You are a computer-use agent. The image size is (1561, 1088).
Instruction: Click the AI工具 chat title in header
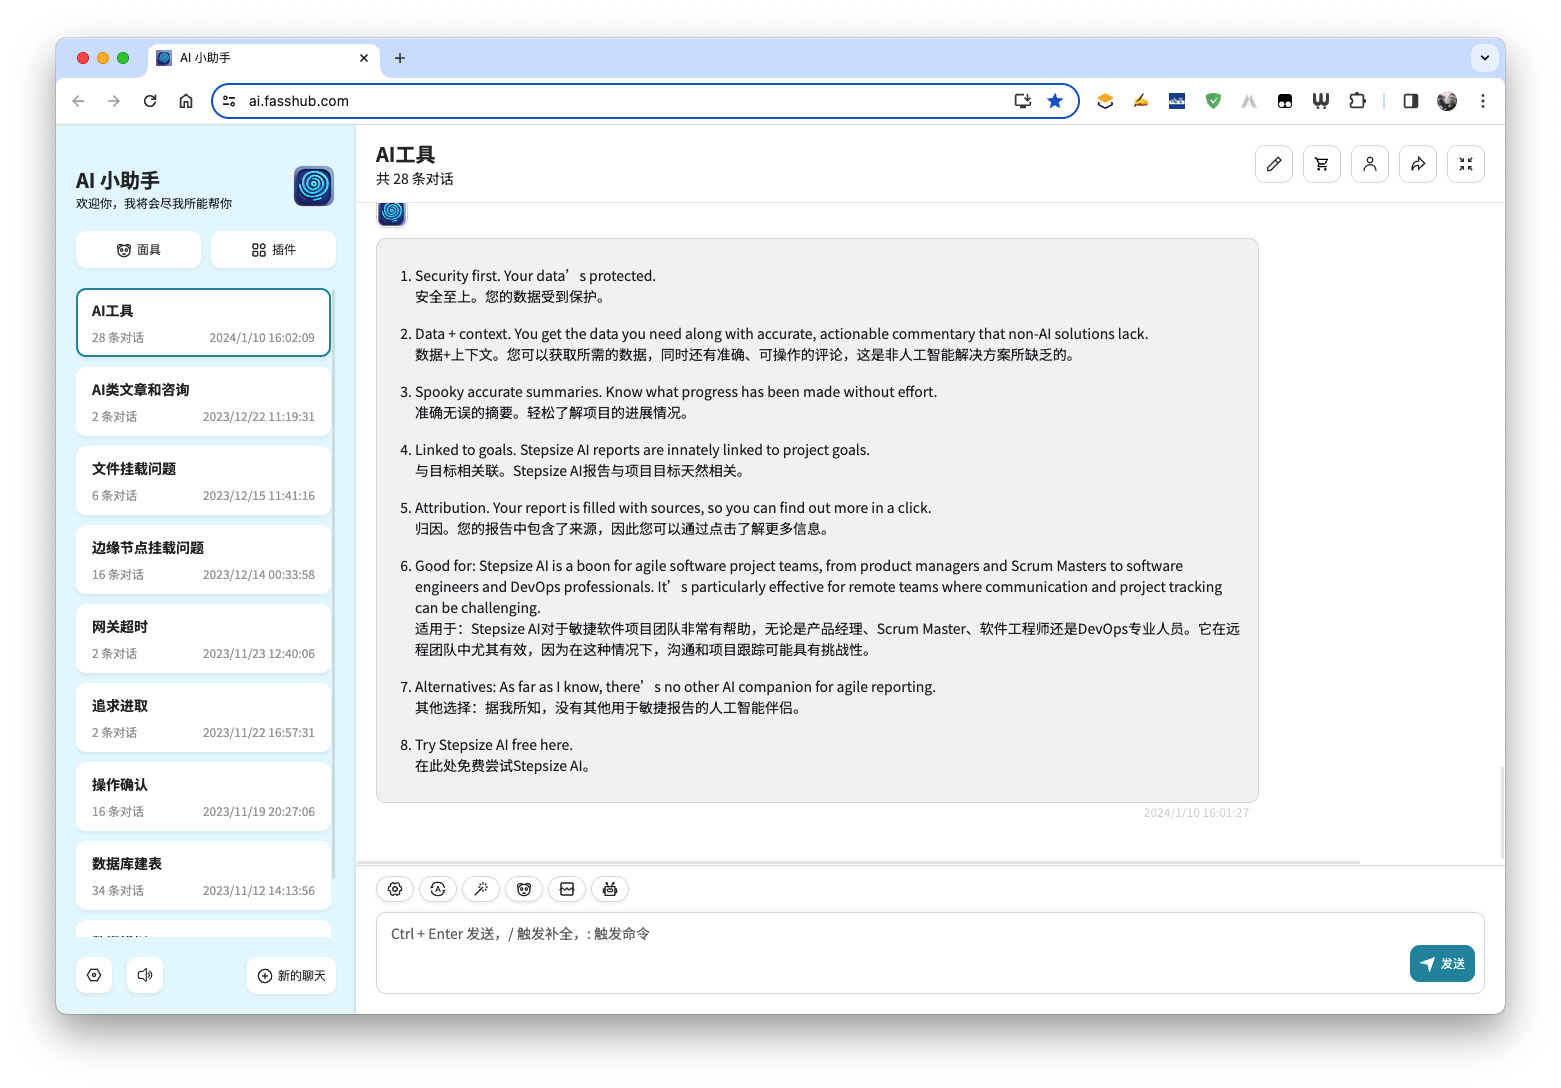[x=405, y=155]
